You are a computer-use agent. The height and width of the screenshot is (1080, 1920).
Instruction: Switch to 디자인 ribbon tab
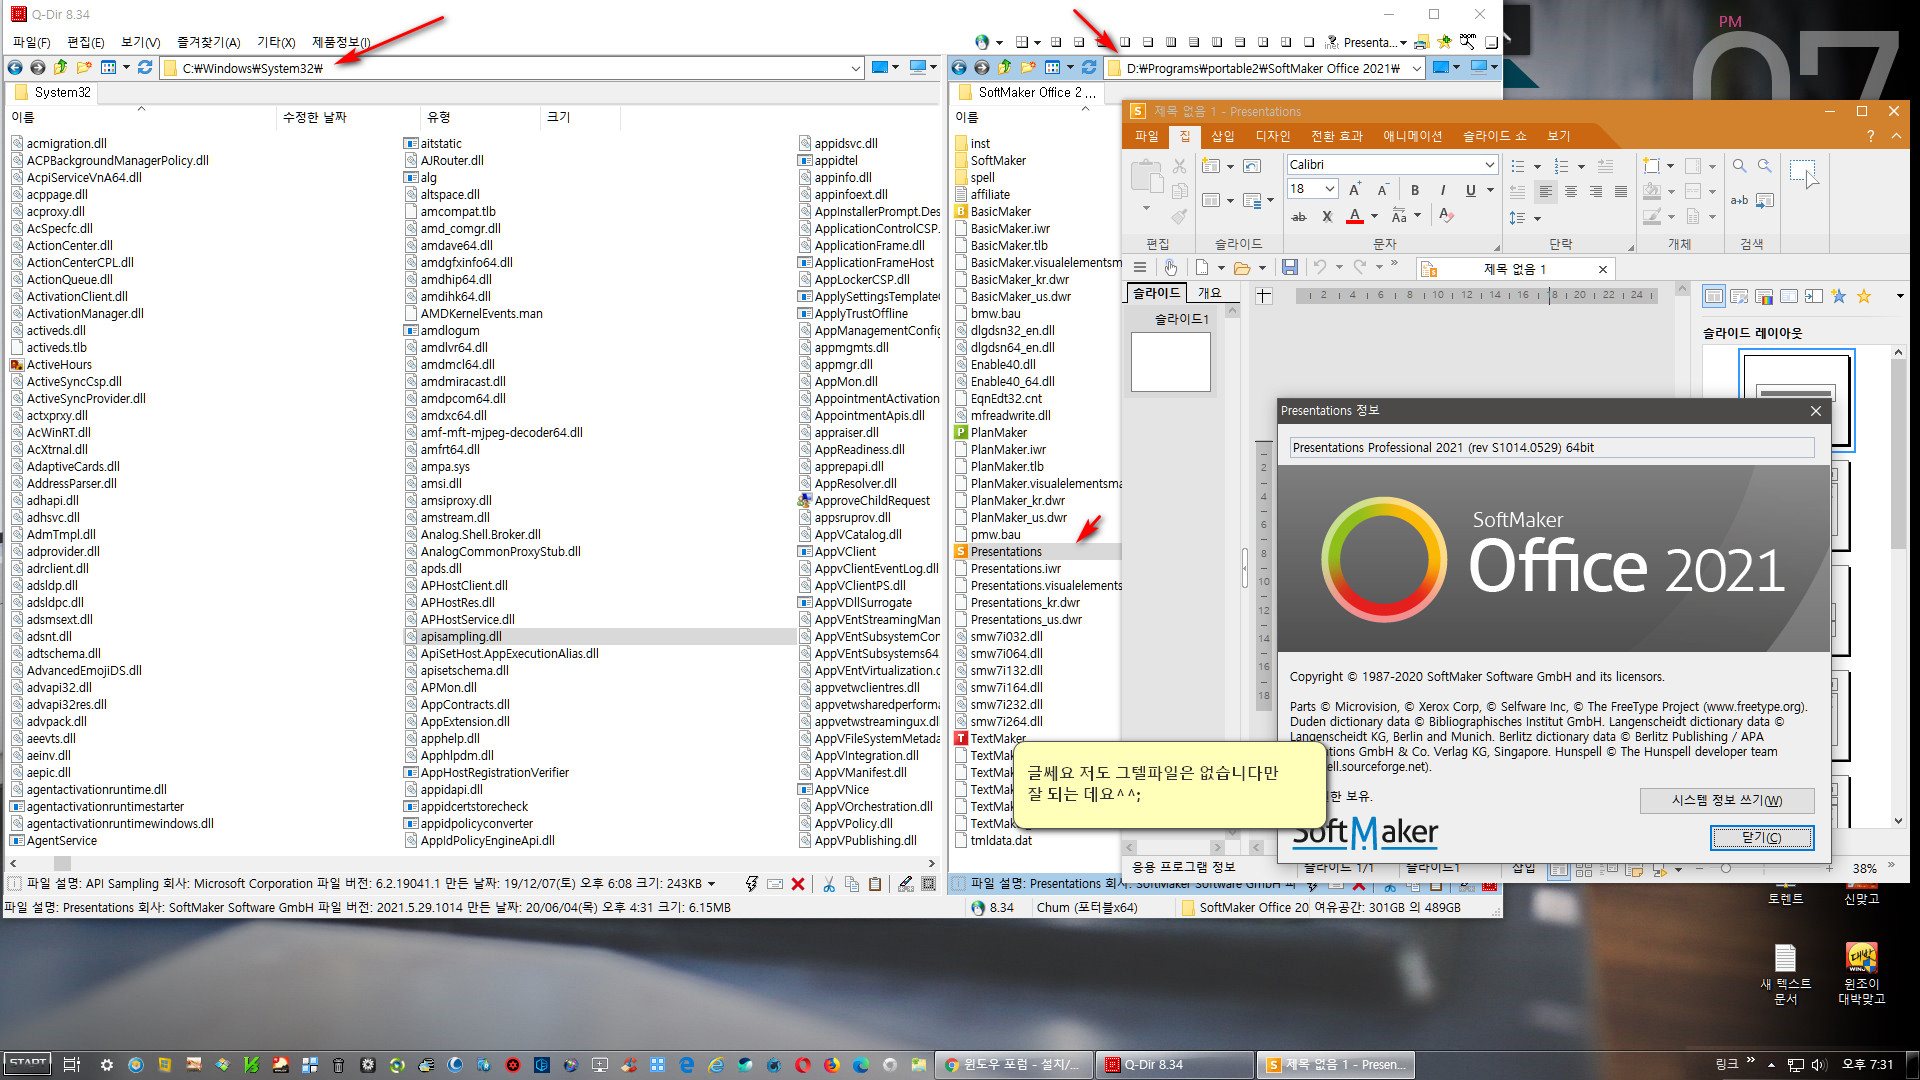[1273, 136]
